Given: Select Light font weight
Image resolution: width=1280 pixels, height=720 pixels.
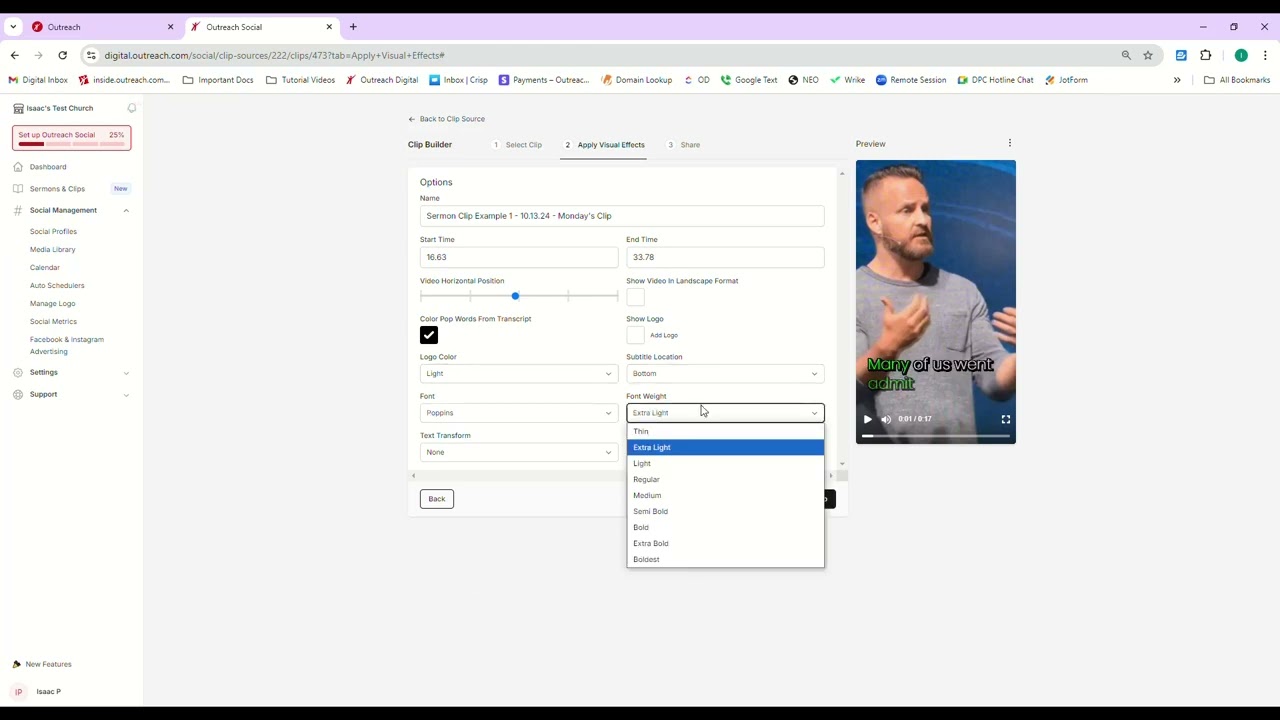Looking at the screenshot, I should [x=725, y=463].
